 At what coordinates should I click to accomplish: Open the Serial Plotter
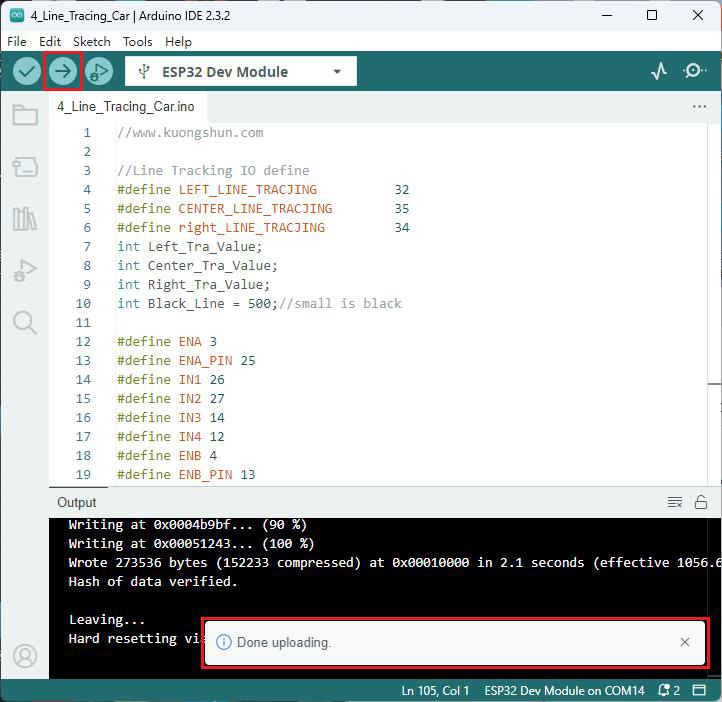659,71
